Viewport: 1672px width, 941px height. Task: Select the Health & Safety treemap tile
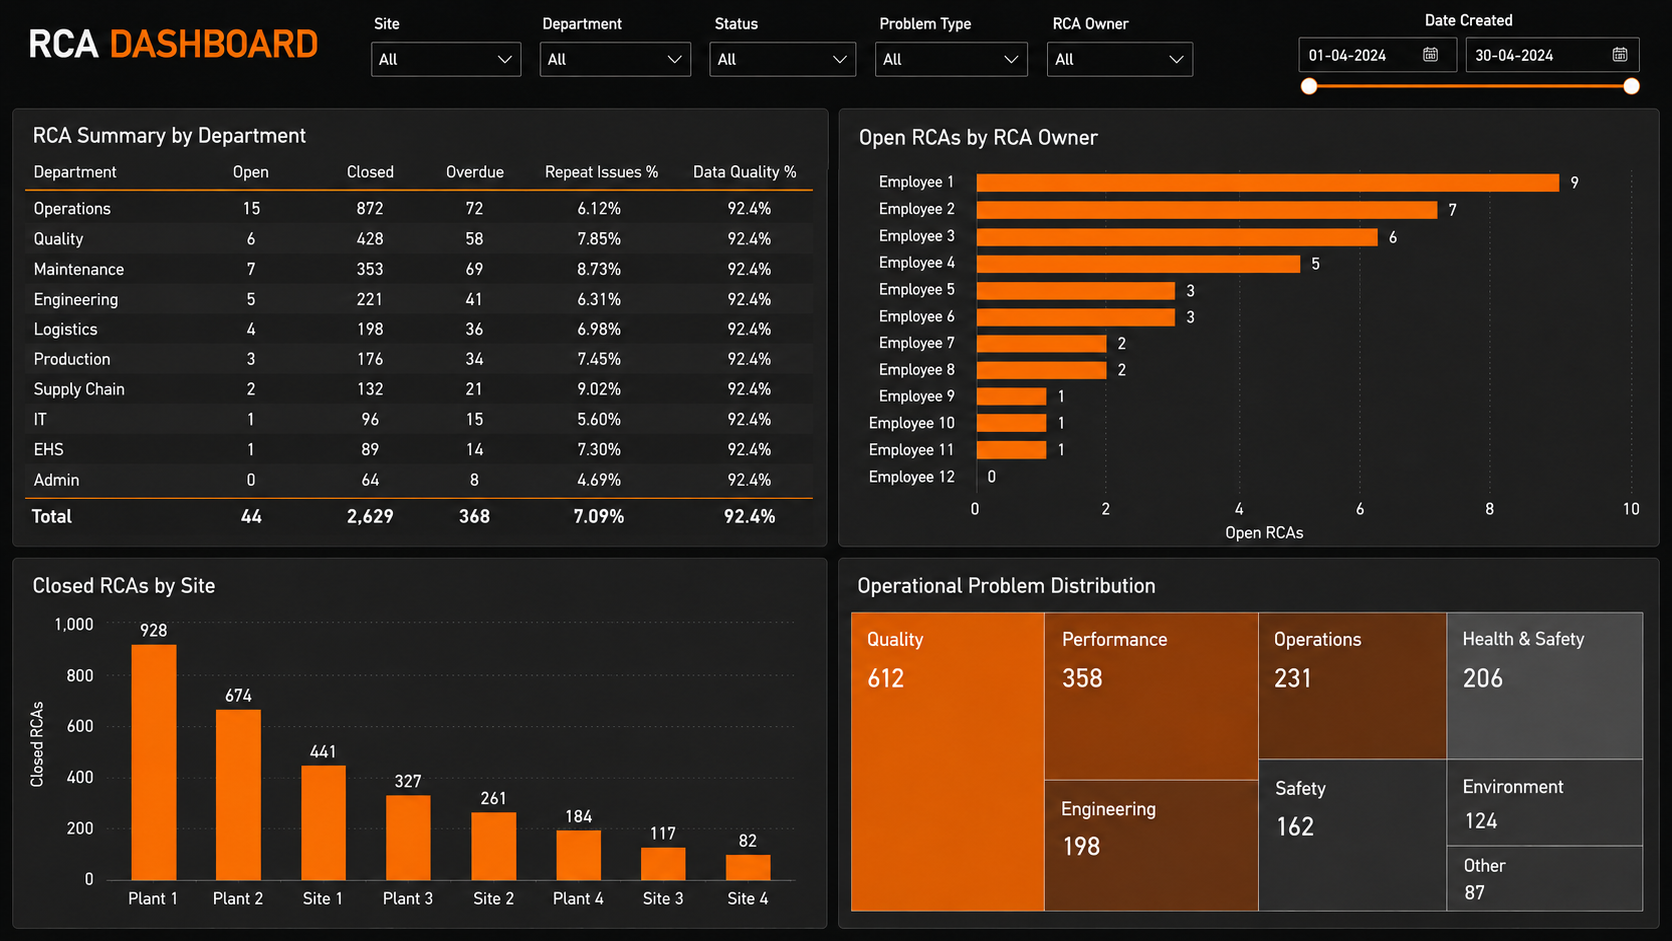tap(1545, 686)
